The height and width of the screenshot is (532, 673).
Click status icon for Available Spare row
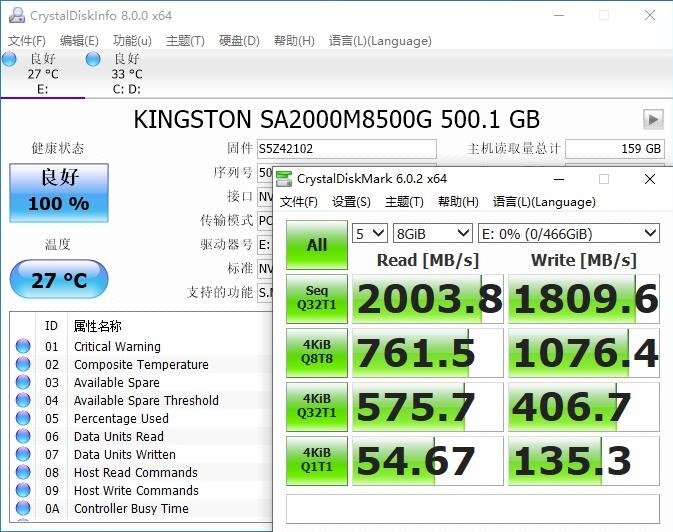(x=23, y=382)
